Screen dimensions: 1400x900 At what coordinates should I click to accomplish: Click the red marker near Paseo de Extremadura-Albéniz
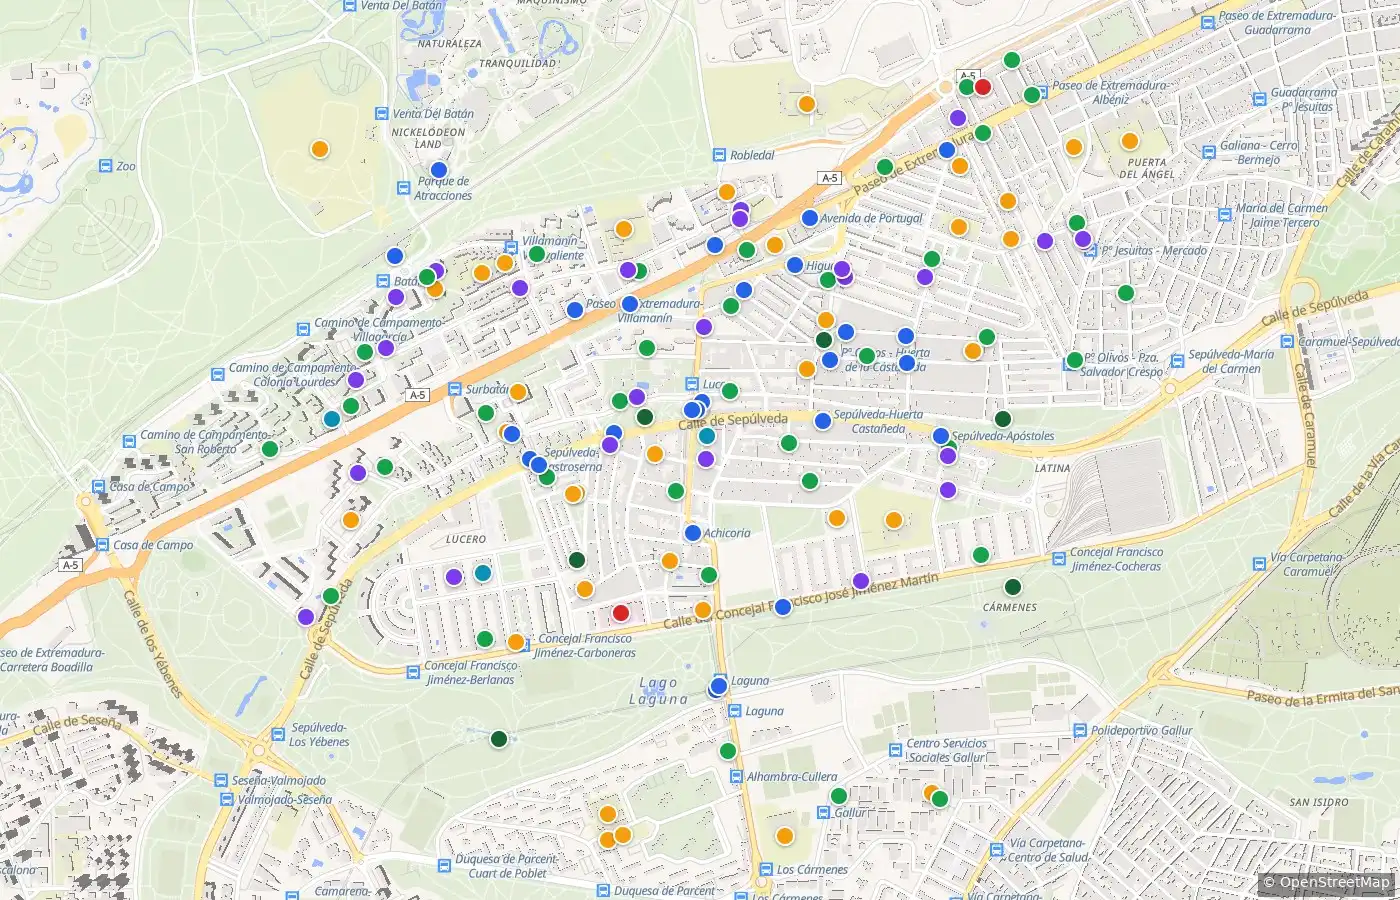point(983,87)
